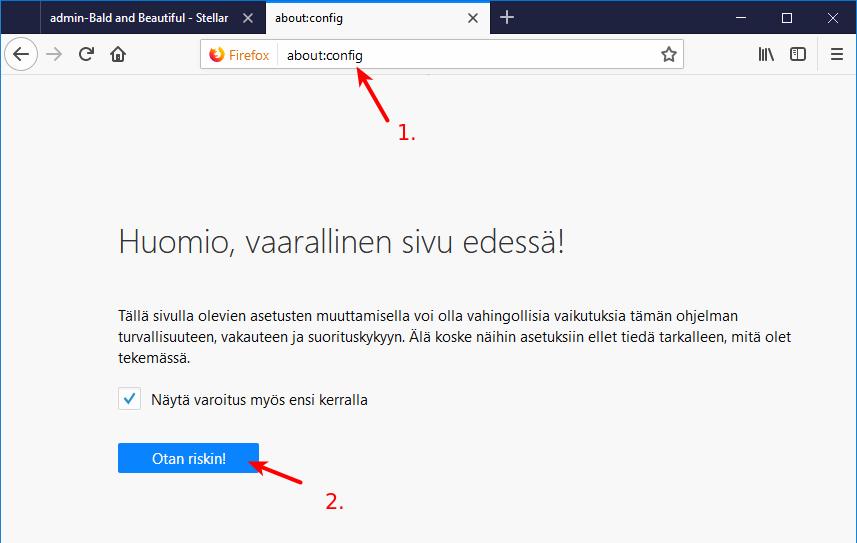The image size is (857, 543).
Task: Minimize the Firefox window
Action: click(741, 17)
